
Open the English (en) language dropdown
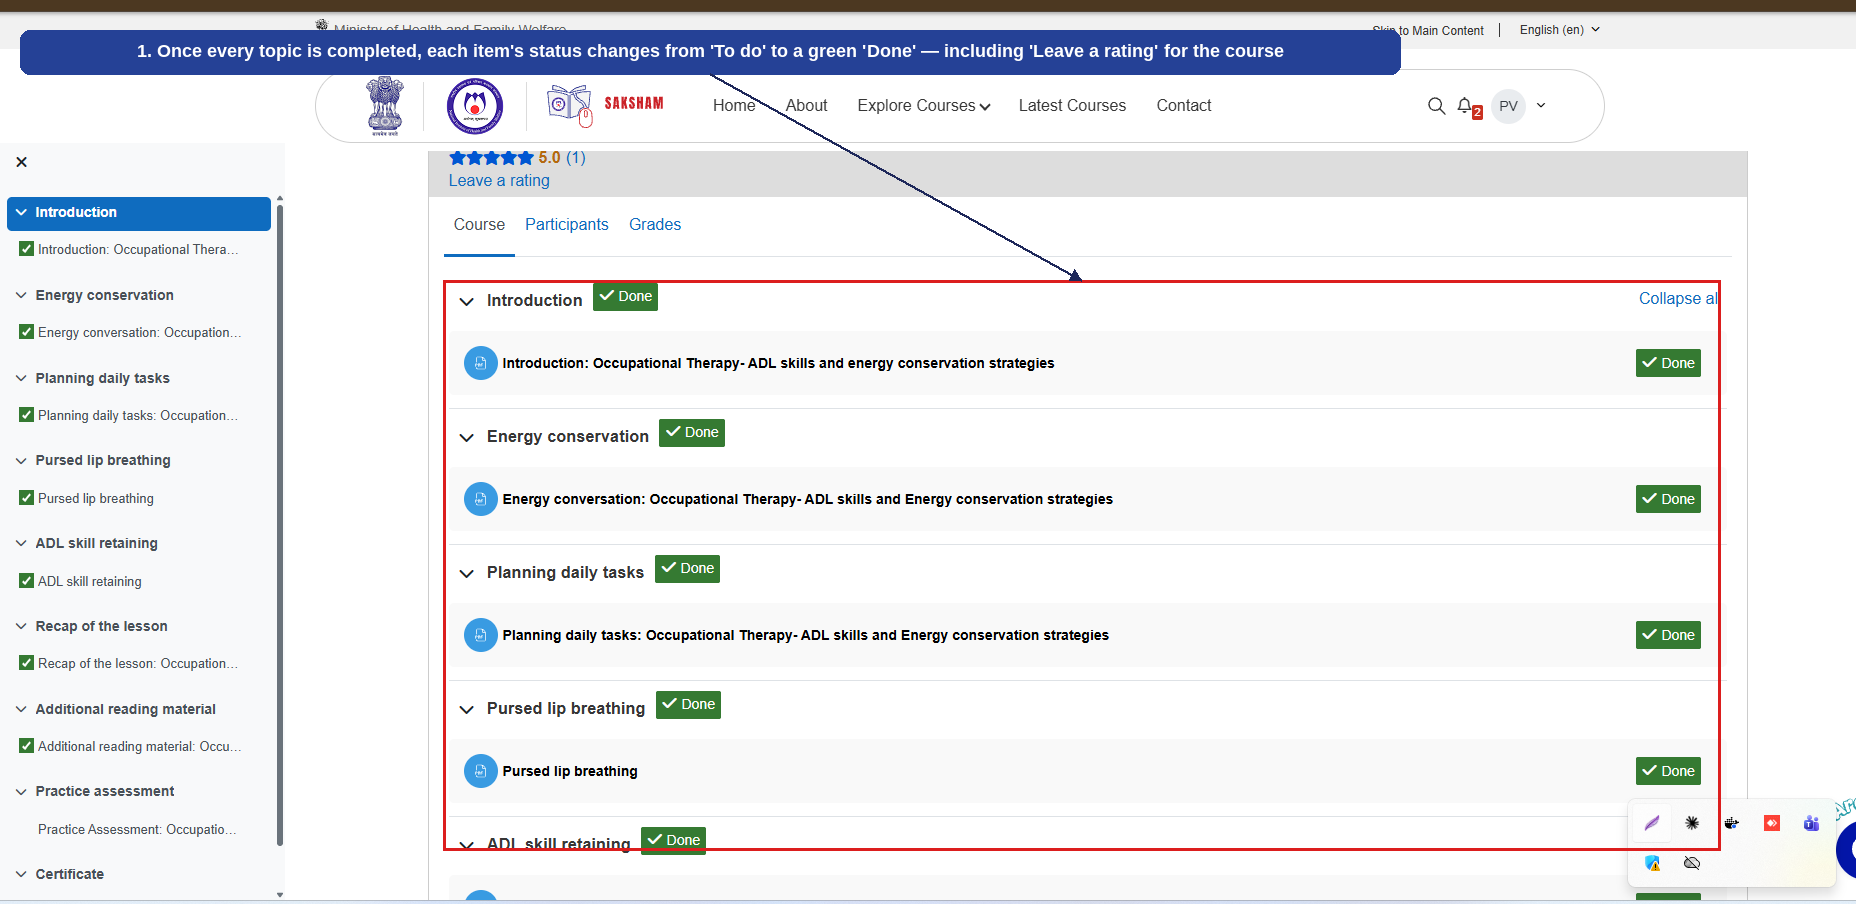[x=1559, y=30]
